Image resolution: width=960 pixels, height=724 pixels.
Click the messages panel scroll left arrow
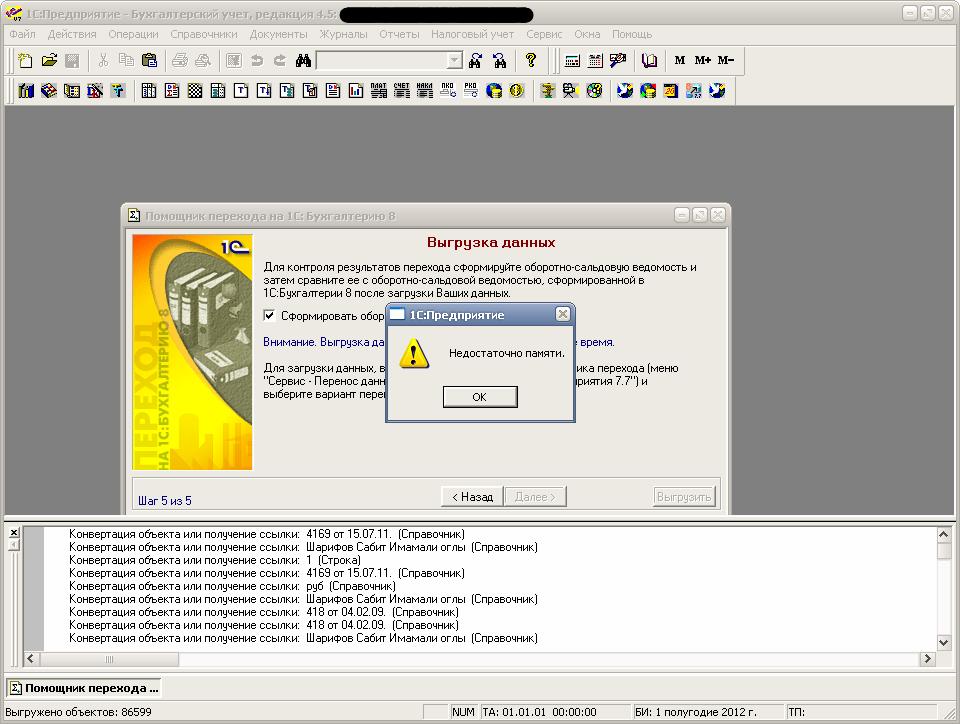[31, 659]
